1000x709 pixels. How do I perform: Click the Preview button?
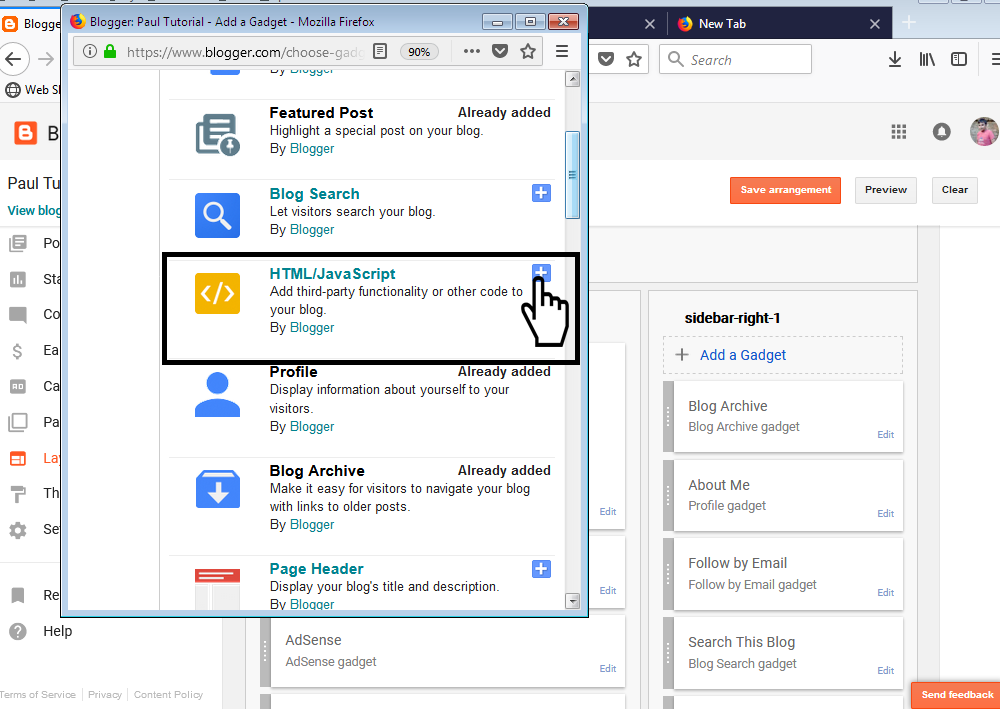click(x=885, y=190)
